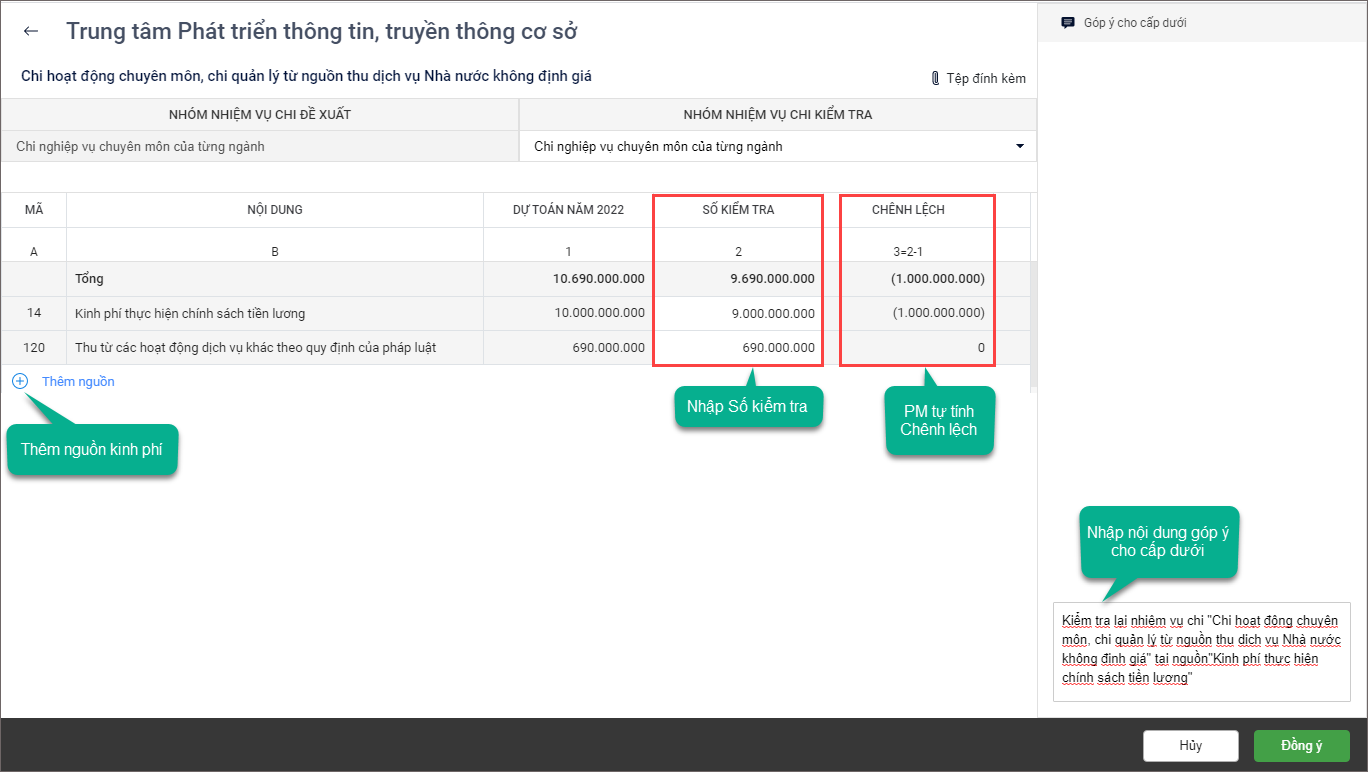
Task: Select the Góp ý cho cấp dưới tab
Action: (x=1134, y=22)
